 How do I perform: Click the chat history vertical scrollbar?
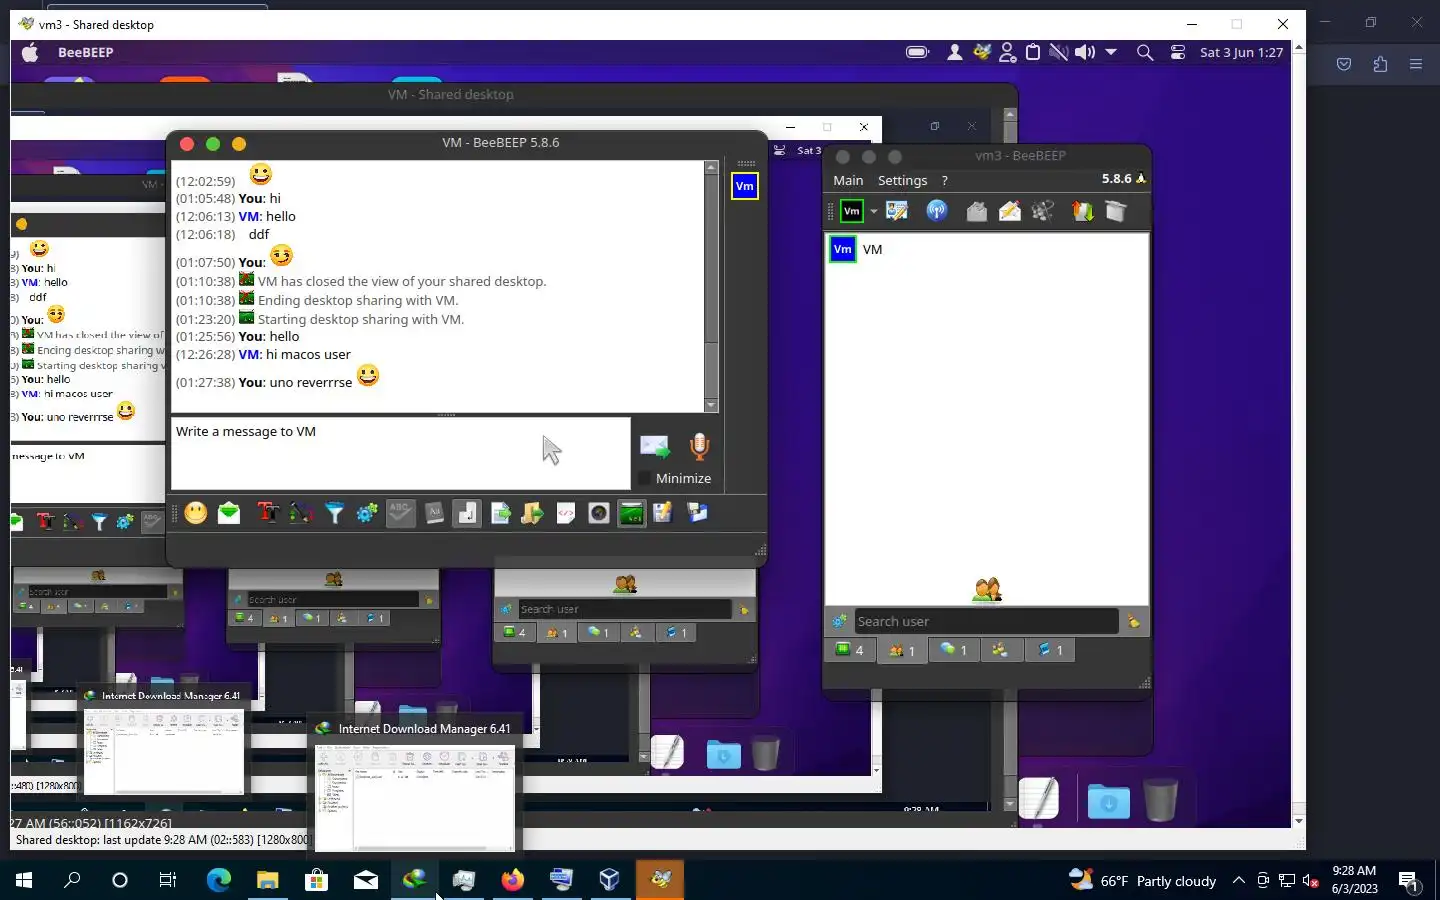click(x=711, y=286)
